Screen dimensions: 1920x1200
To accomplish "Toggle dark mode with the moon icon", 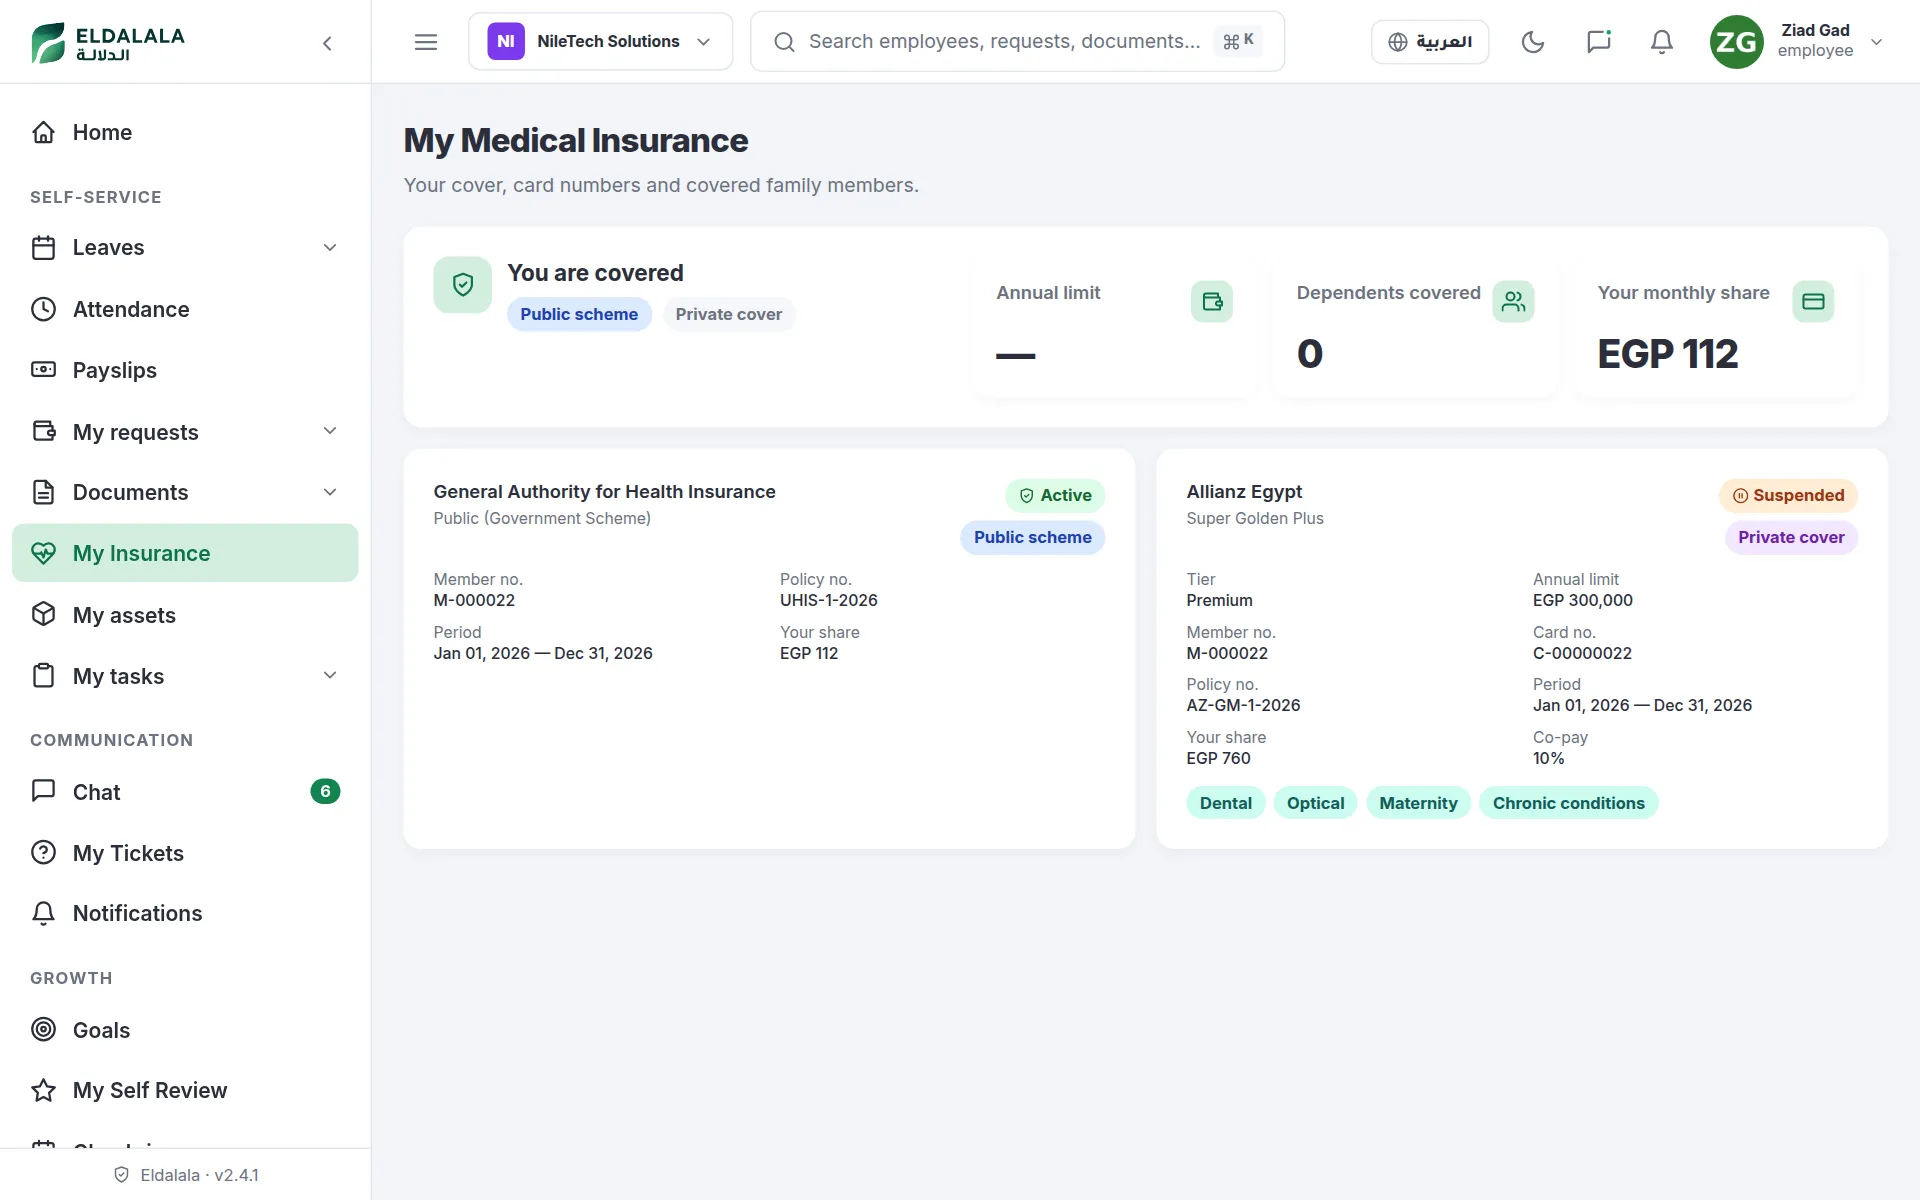I will (x=1532, y=42).
